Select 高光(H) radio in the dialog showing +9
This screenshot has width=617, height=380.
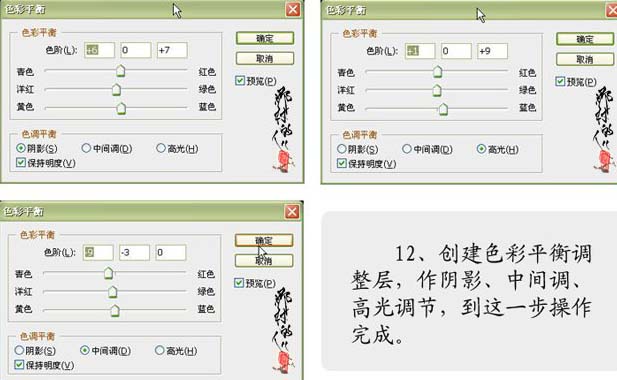tap(481, 149)
